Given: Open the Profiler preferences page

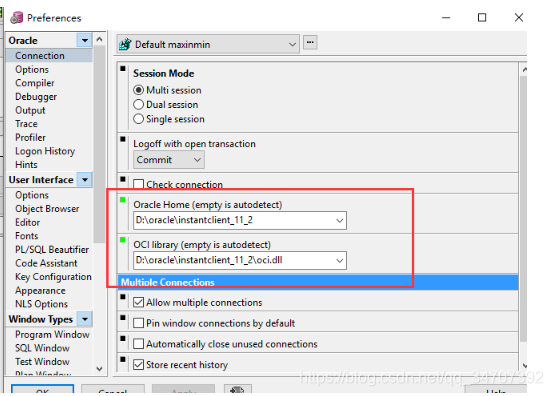Looking at the screenshot, I should pos(30,138).
